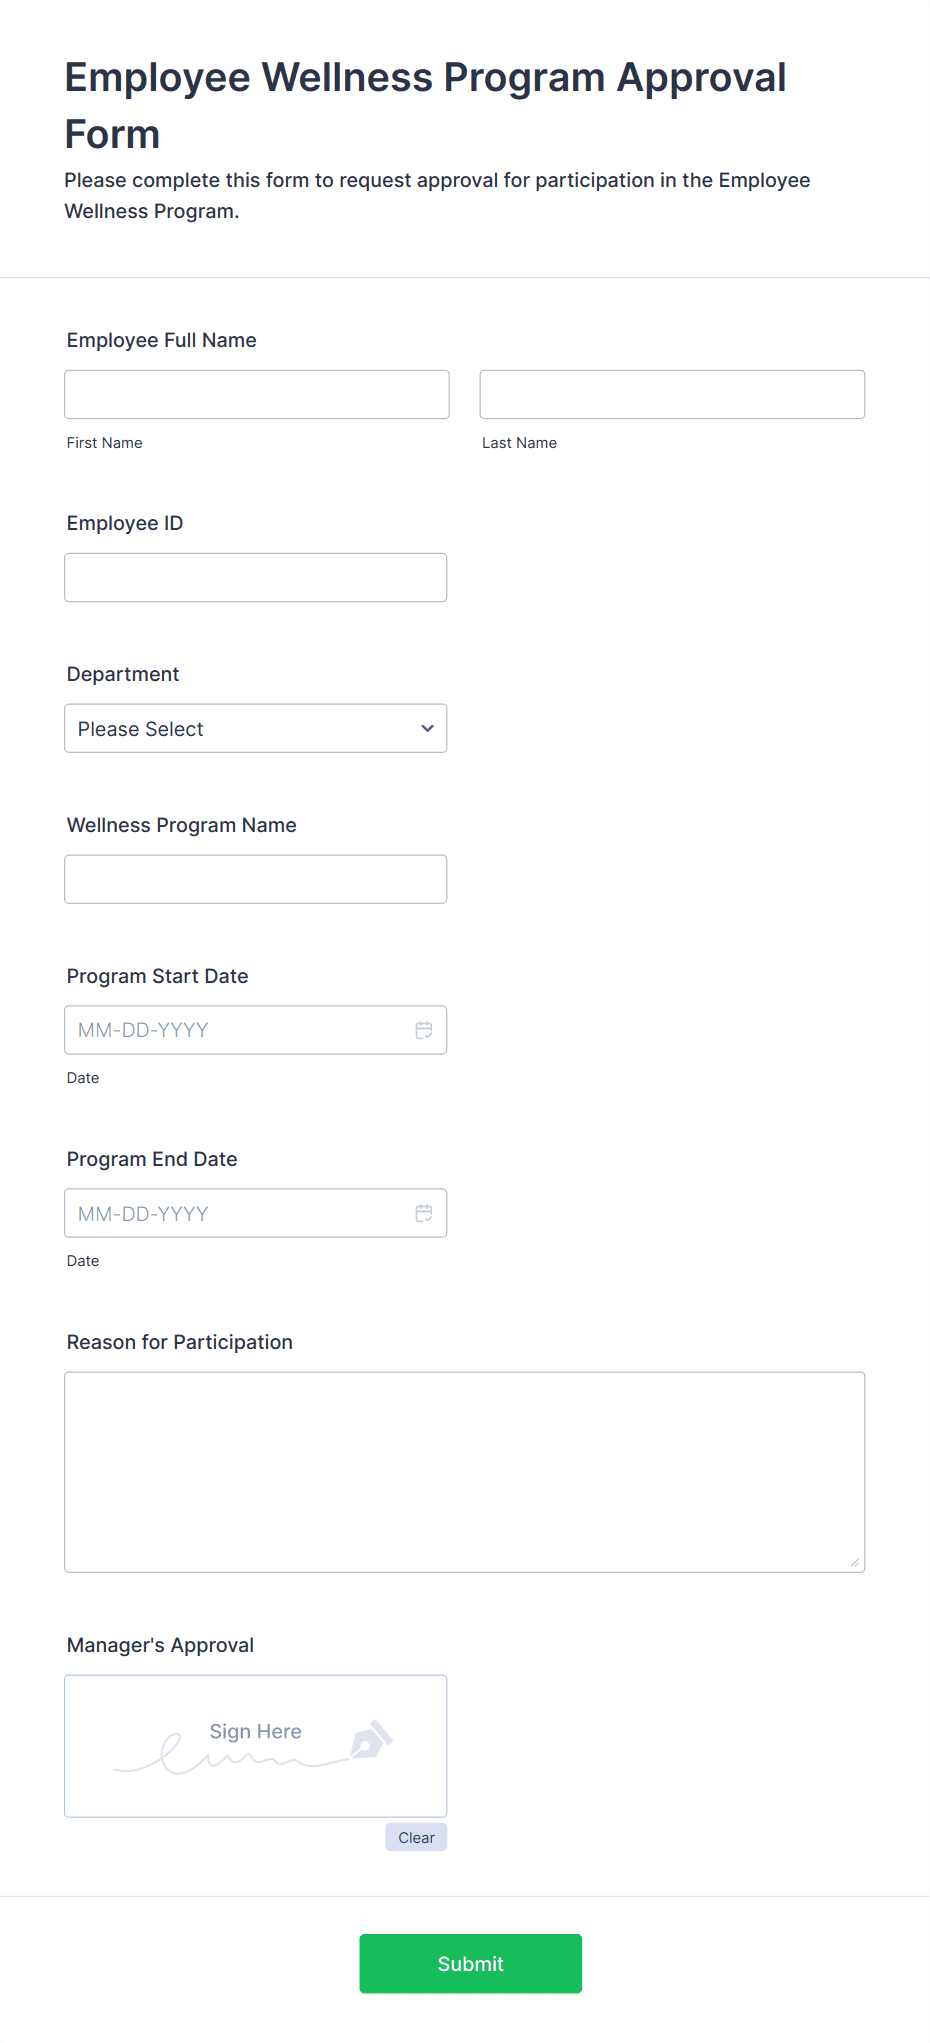Focus the Last Name input field

[x=672, y=394]
